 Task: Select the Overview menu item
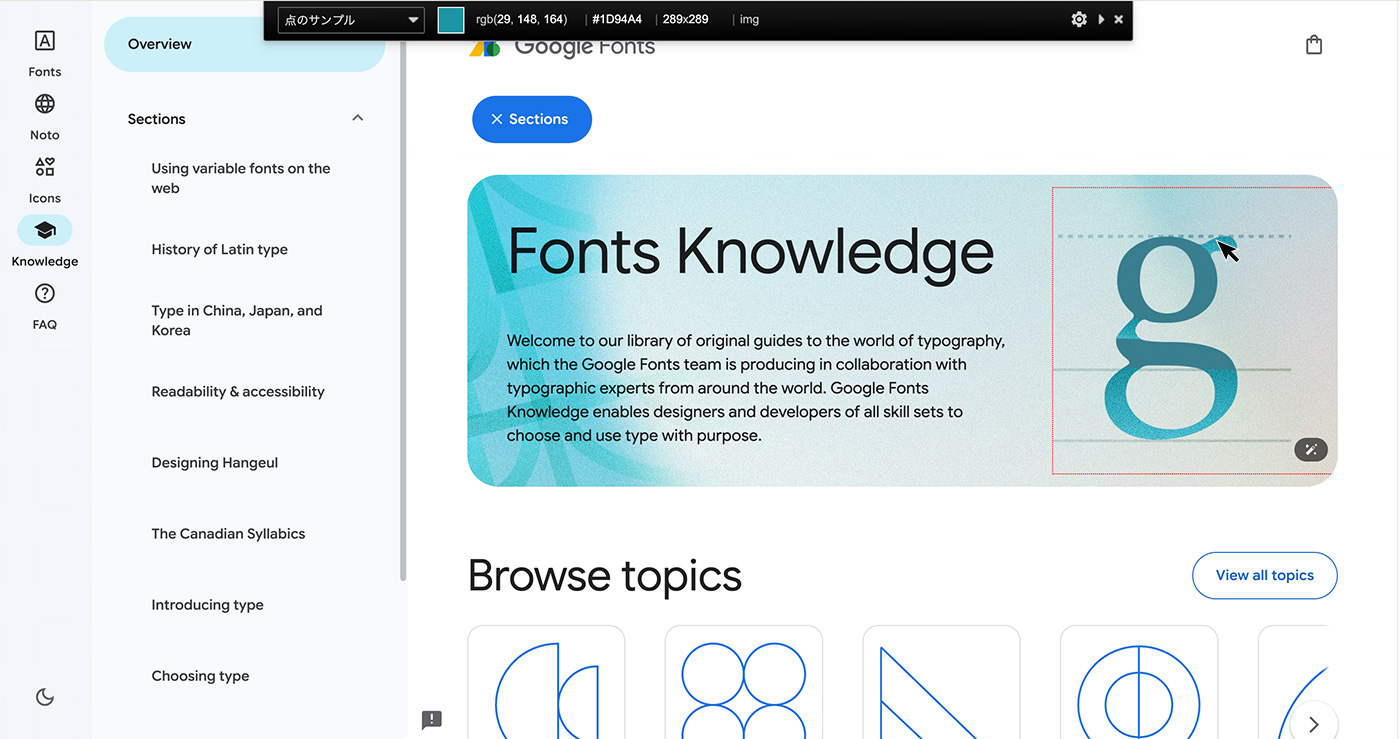[244, 44]
